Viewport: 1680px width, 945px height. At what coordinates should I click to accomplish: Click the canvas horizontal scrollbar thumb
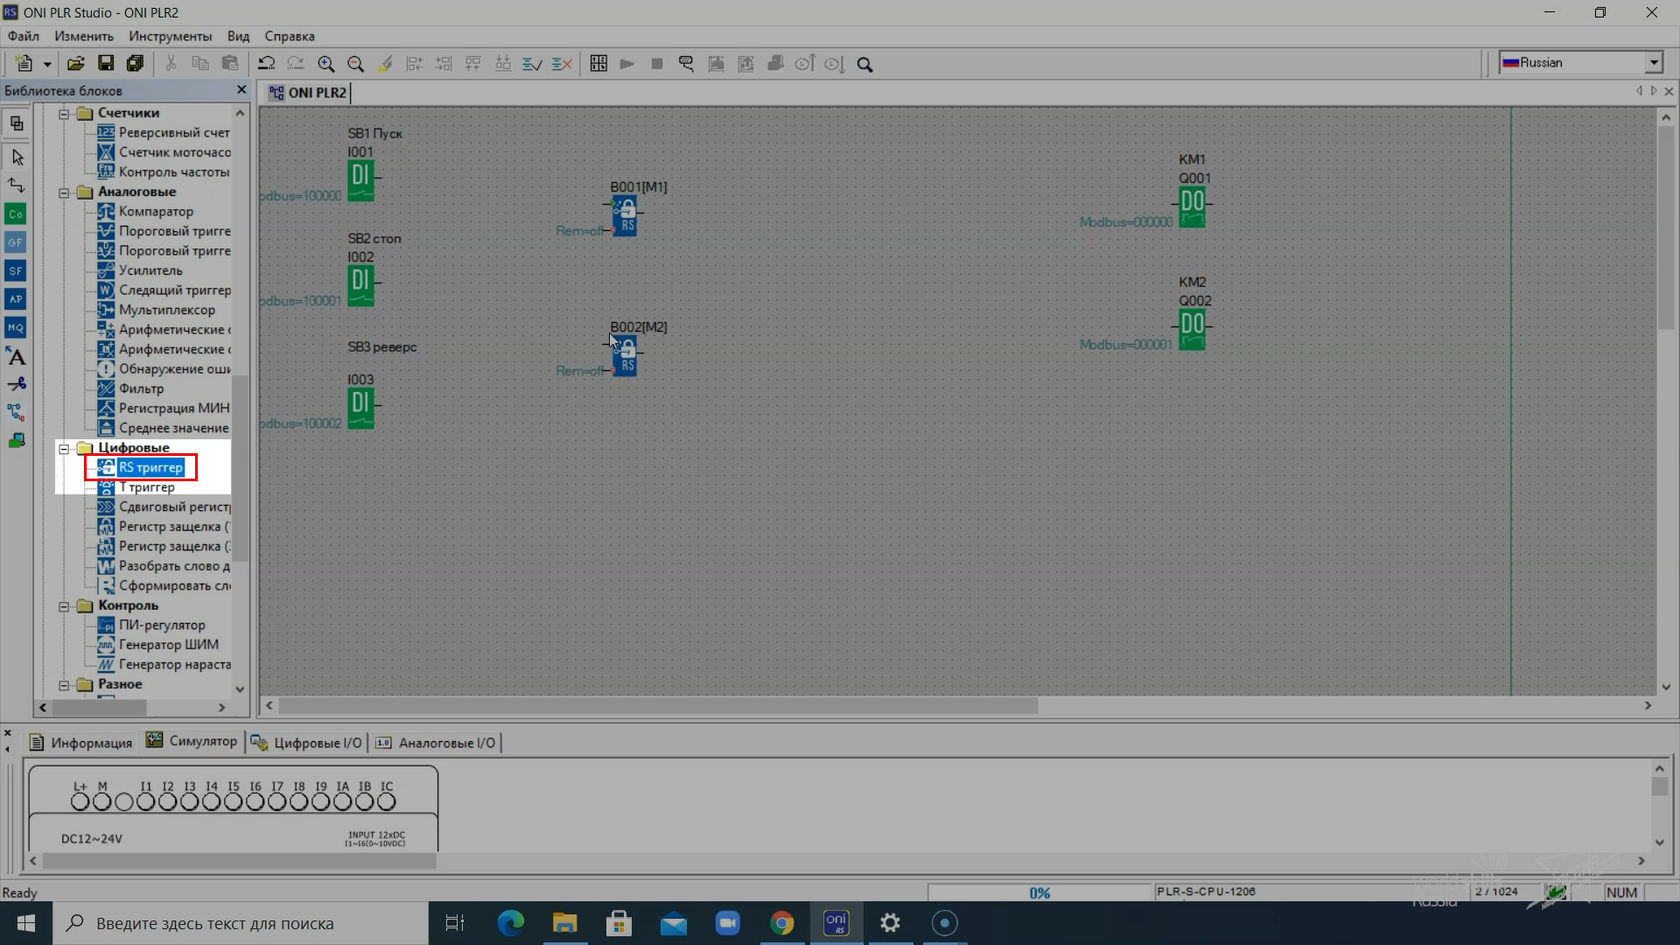point(658,705)
